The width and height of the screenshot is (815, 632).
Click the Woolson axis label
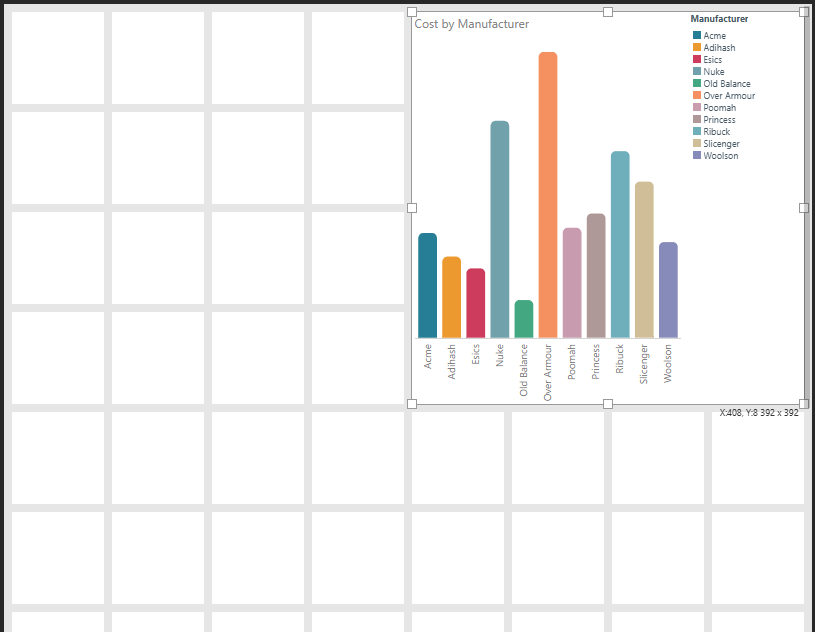[668, 363]
